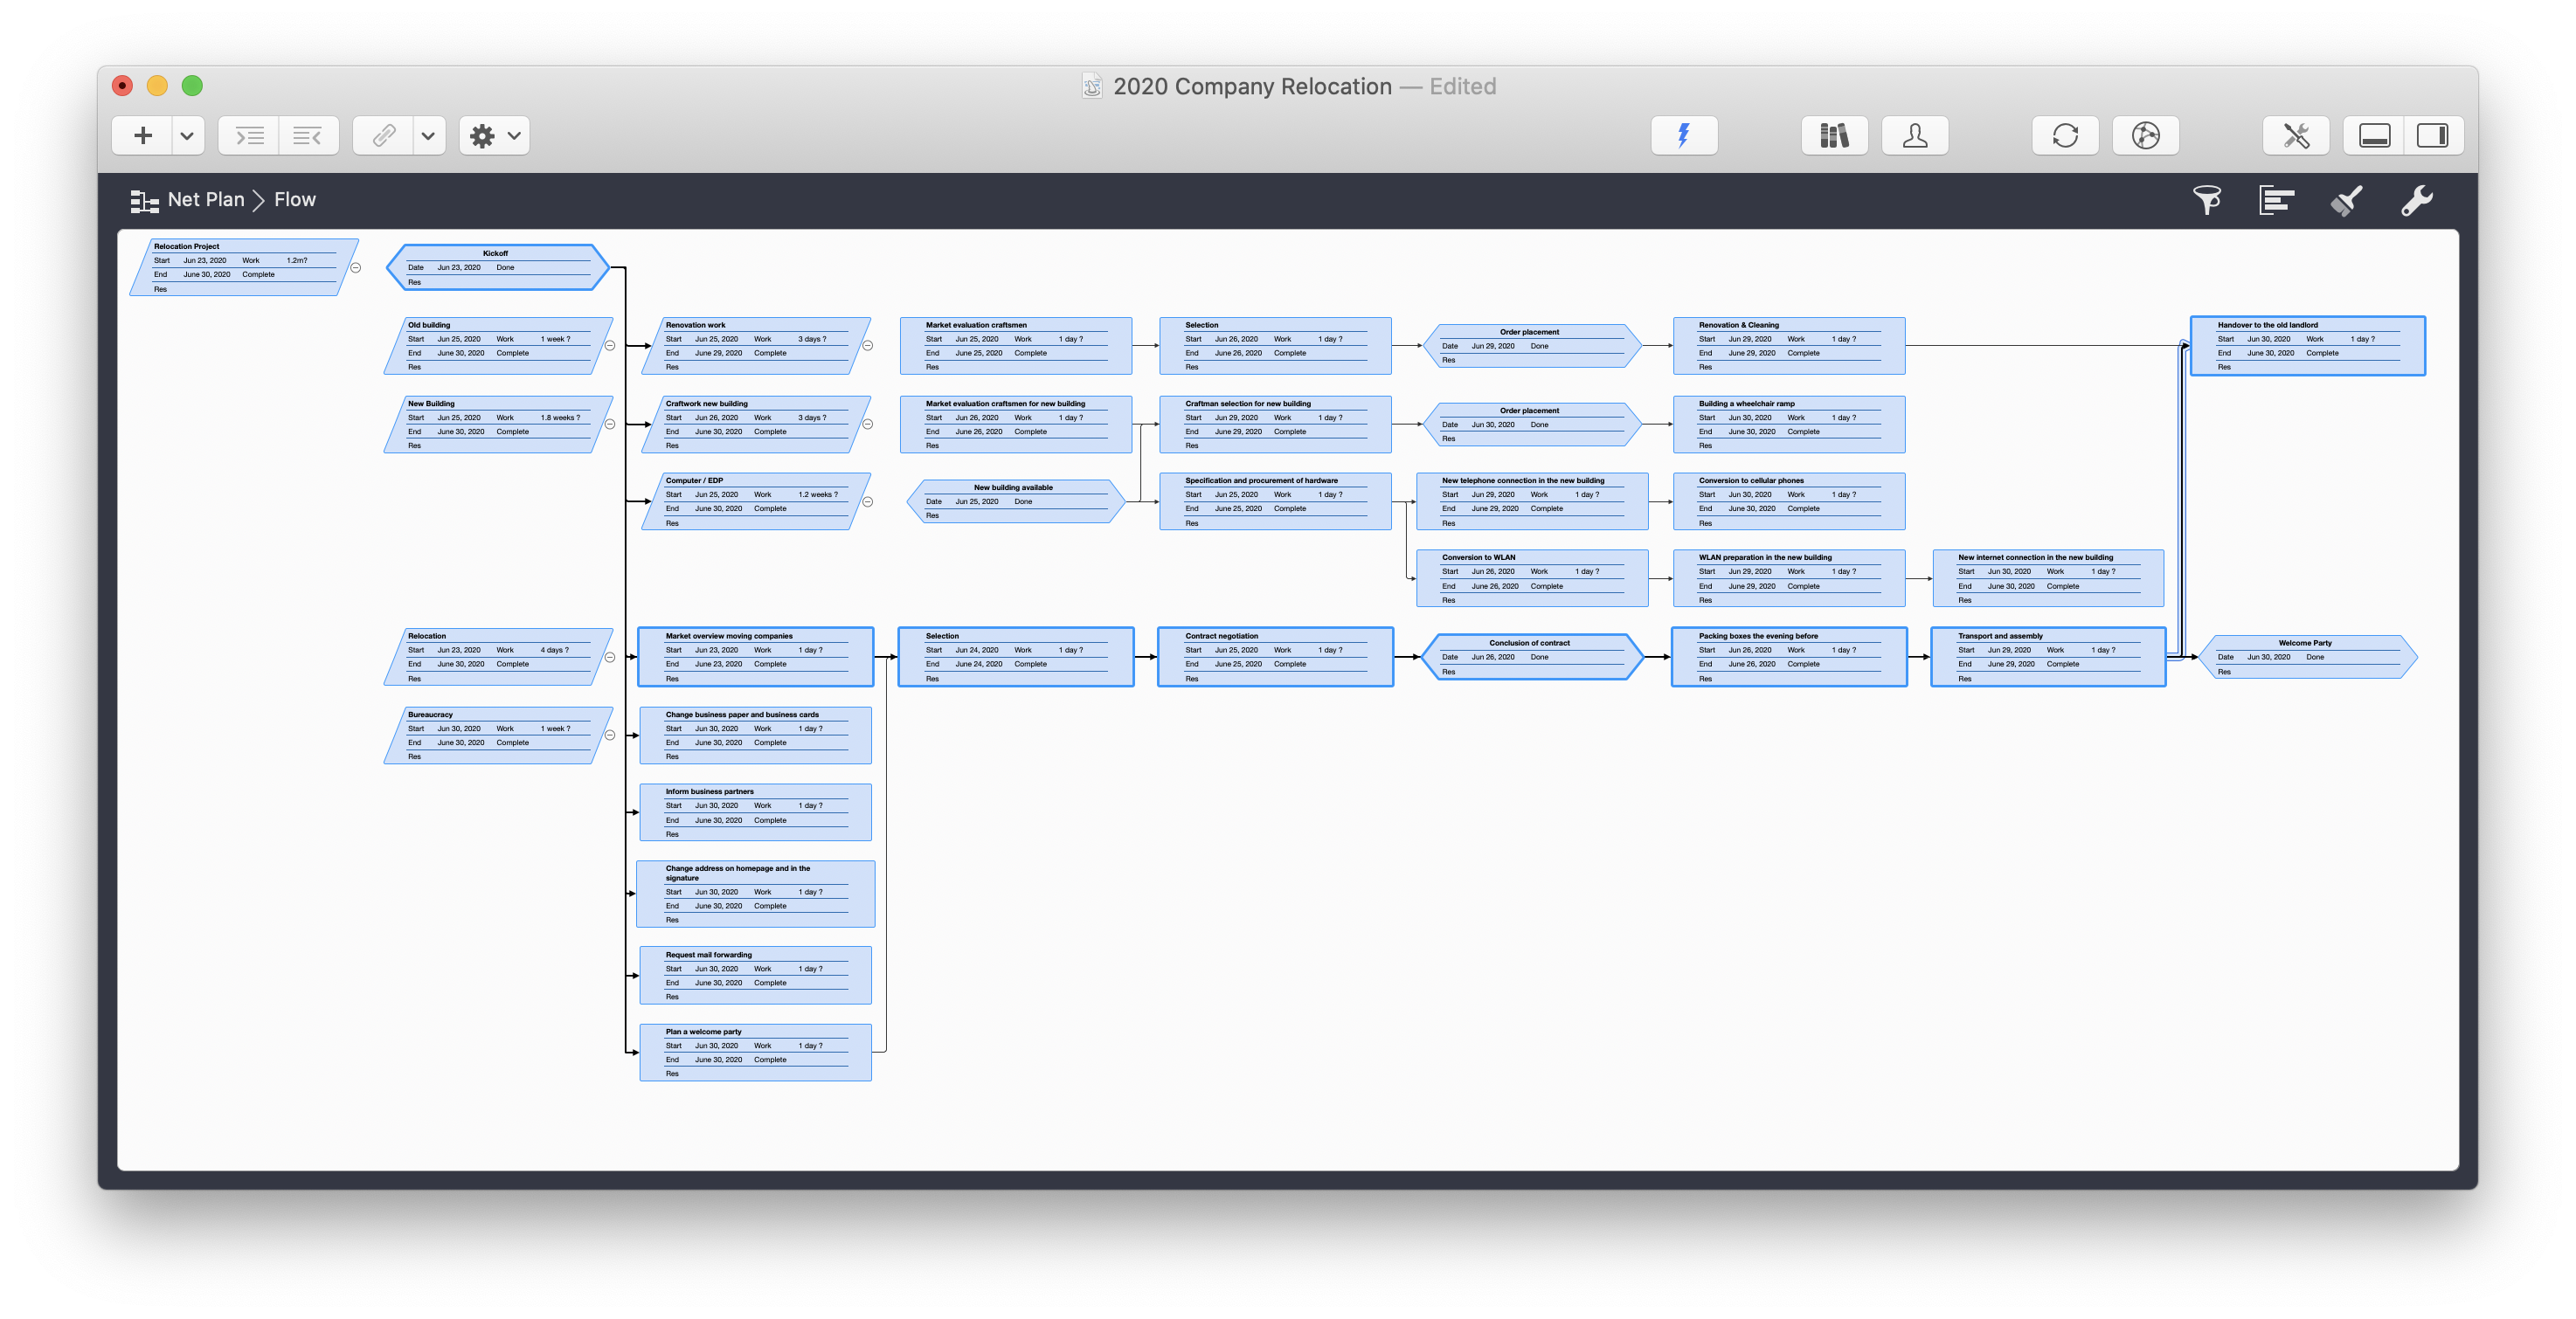
Task: Select Order placement milestone dated Jun 30
Action: tap(1531, 424)
